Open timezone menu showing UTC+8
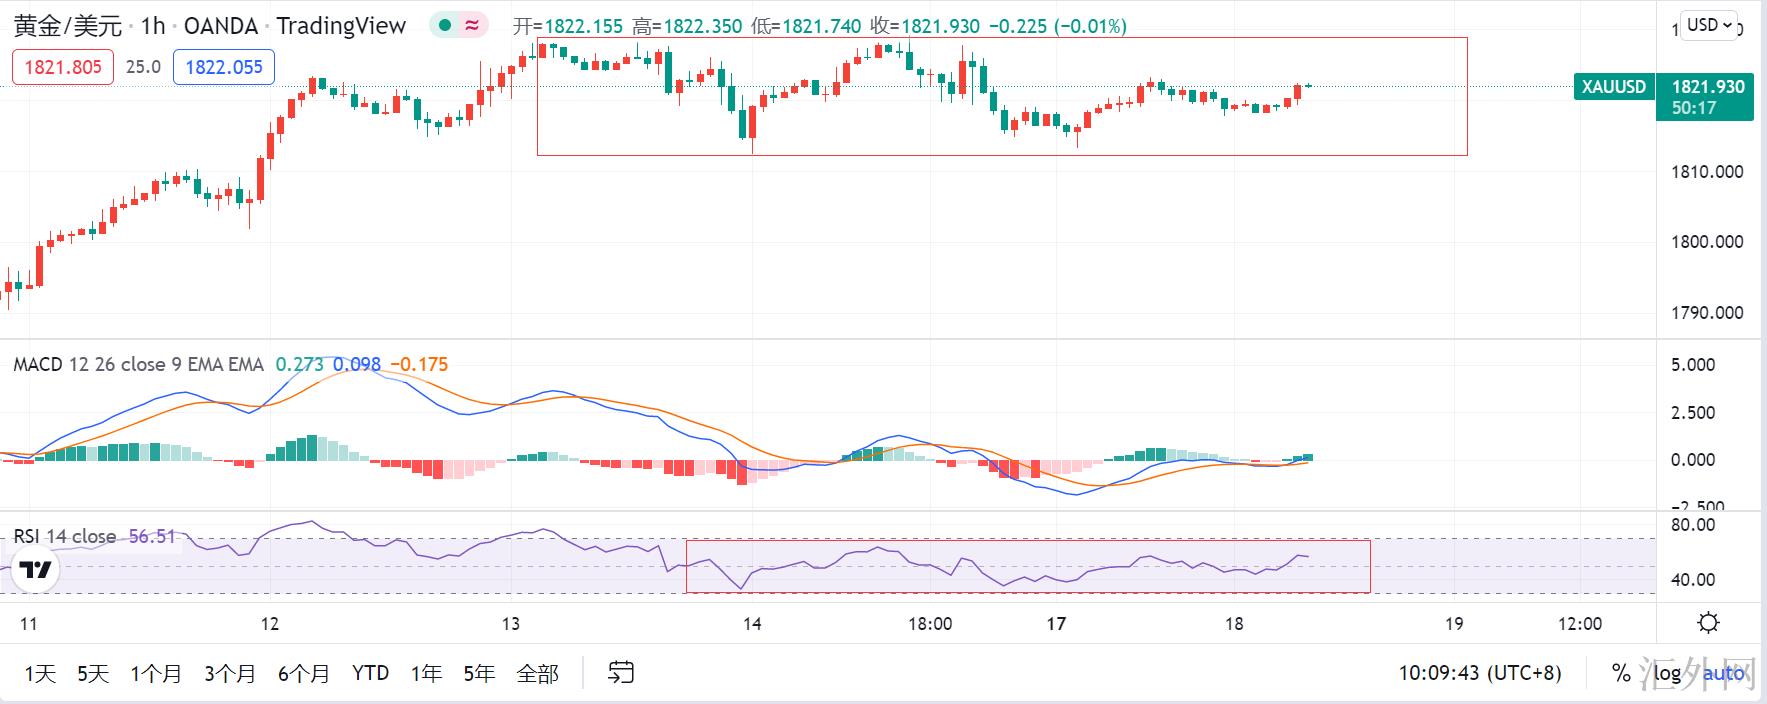Screen dimensions: 1767x704 (1479, 673)
